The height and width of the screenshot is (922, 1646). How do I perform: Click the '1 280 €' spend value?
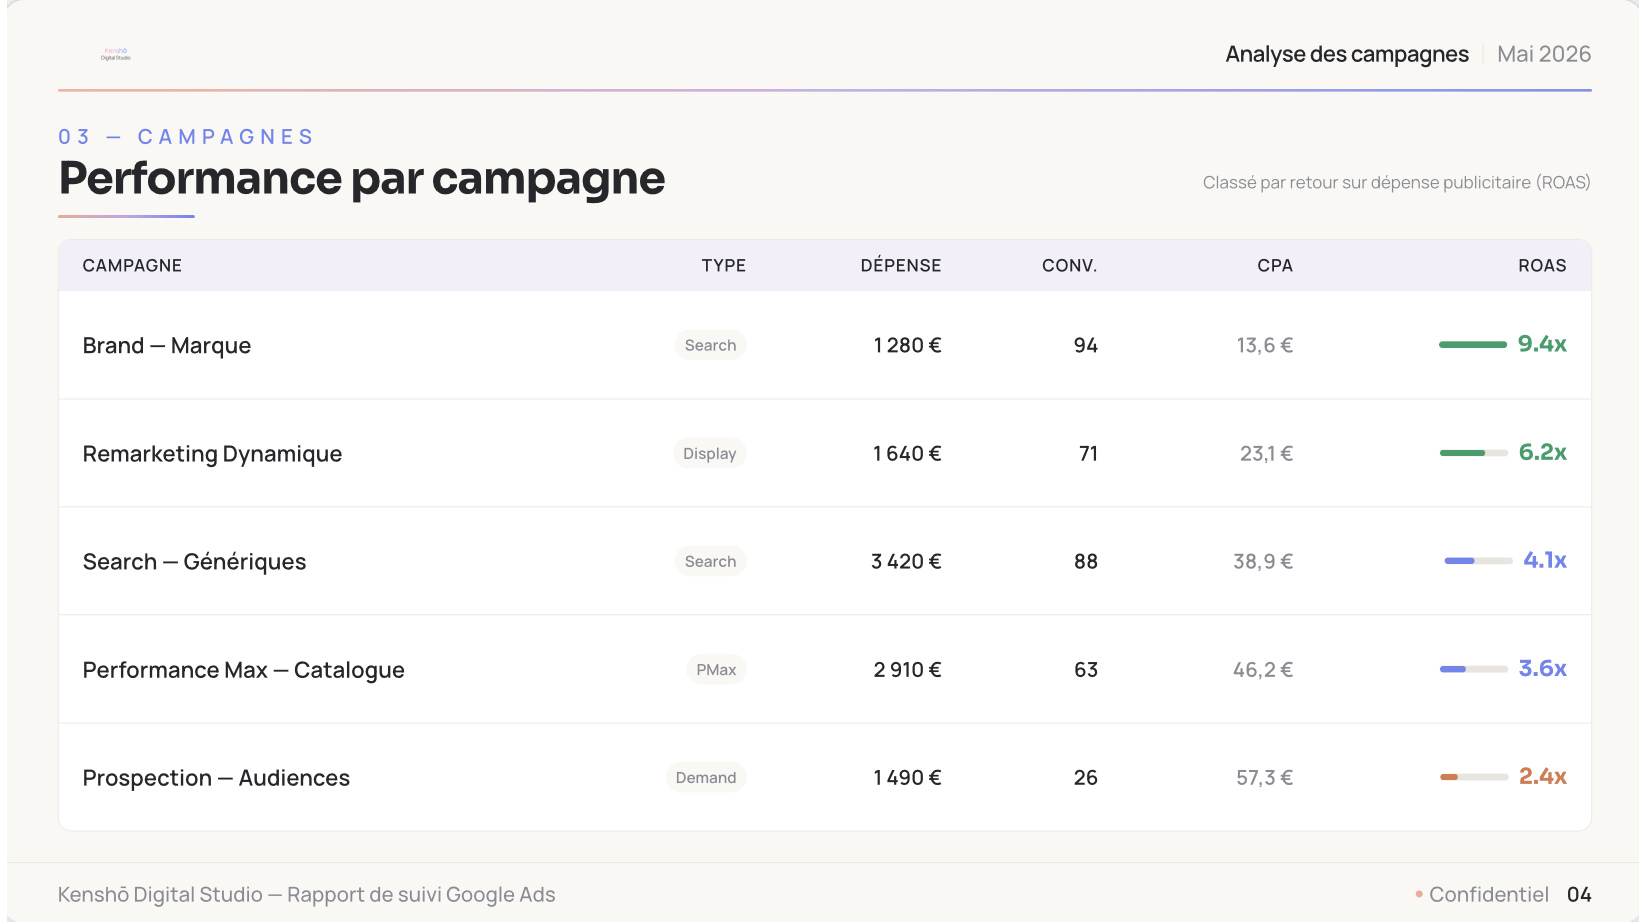(x=907, y=345)
